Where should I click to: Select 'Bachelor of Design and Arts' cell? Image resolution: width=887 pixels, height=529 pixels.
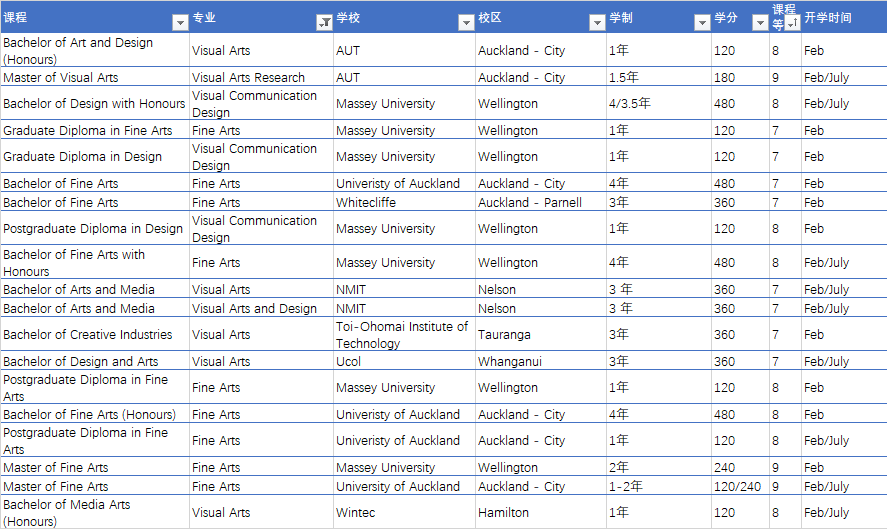pyautogui.click(x=95, y=362)
